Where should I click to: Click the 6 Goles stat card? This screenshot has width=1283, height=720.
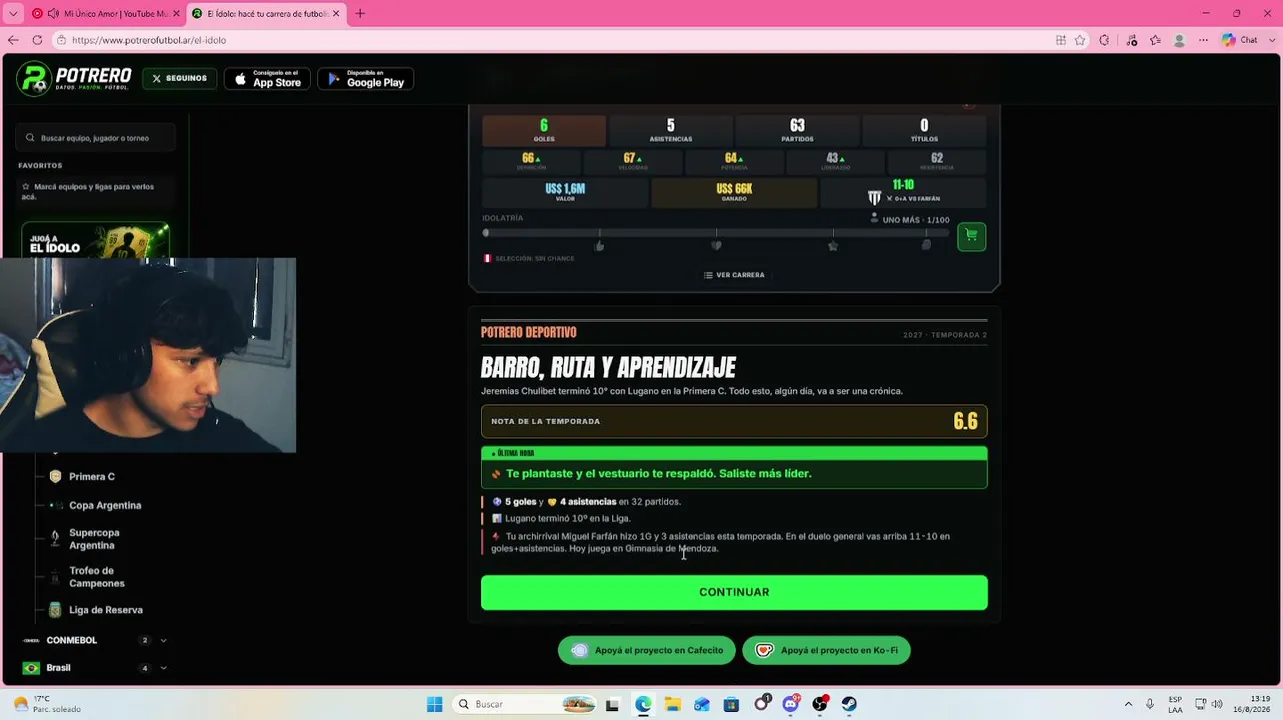pos(544,130)
